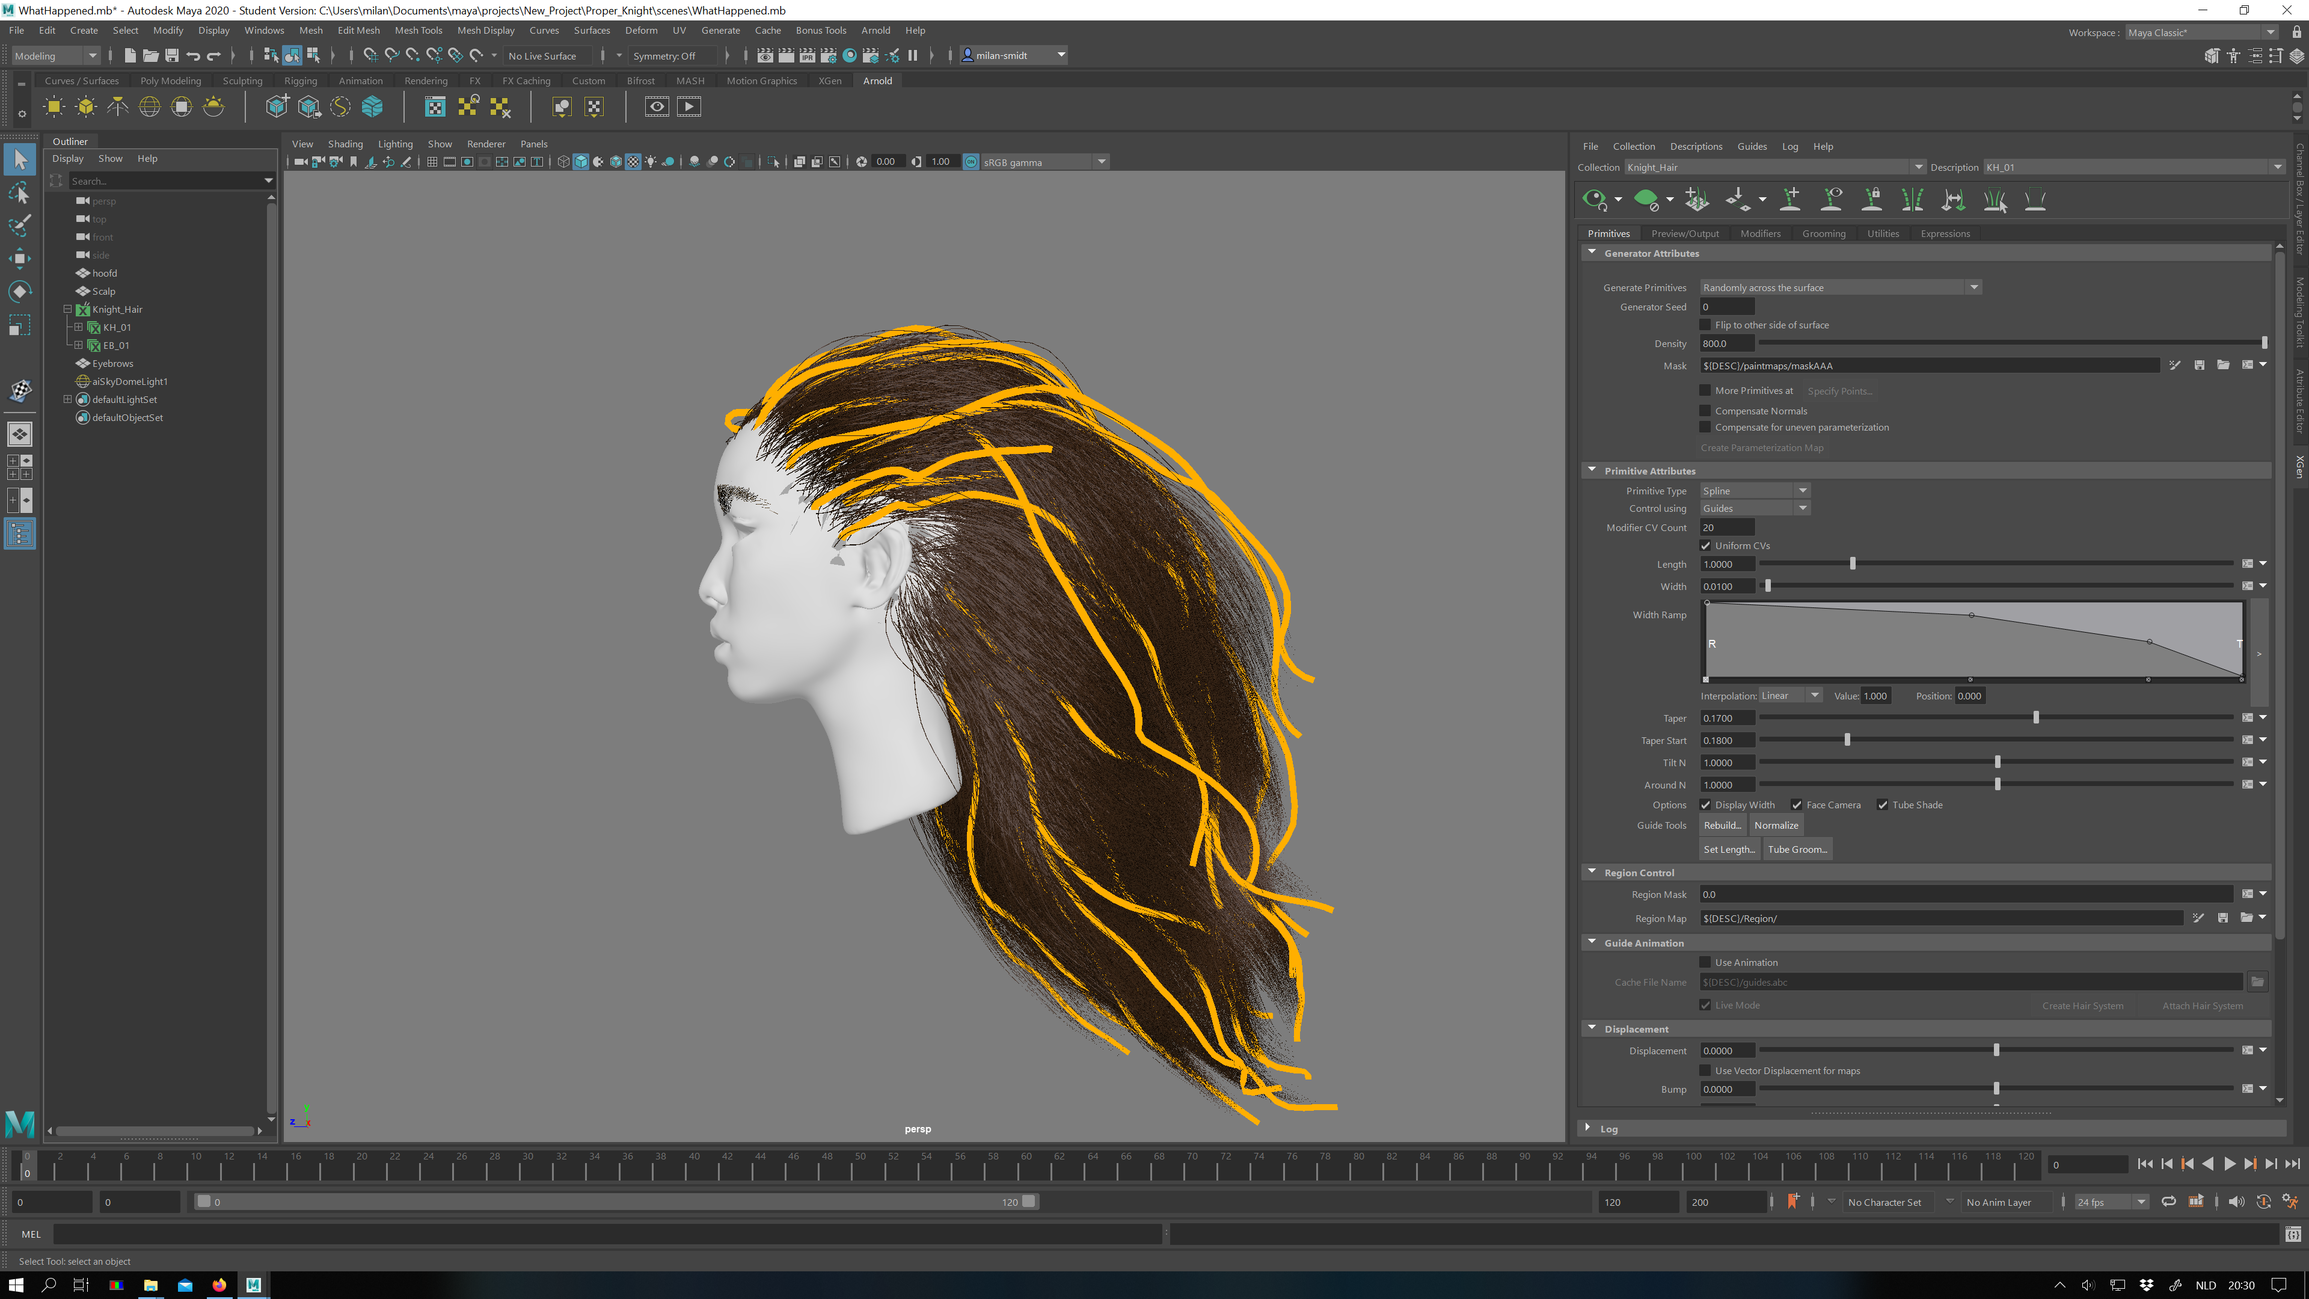Open the Generate Primitives dropdown
The width and height of the screenshot is (2309, 1299).
coord(1840,288)
